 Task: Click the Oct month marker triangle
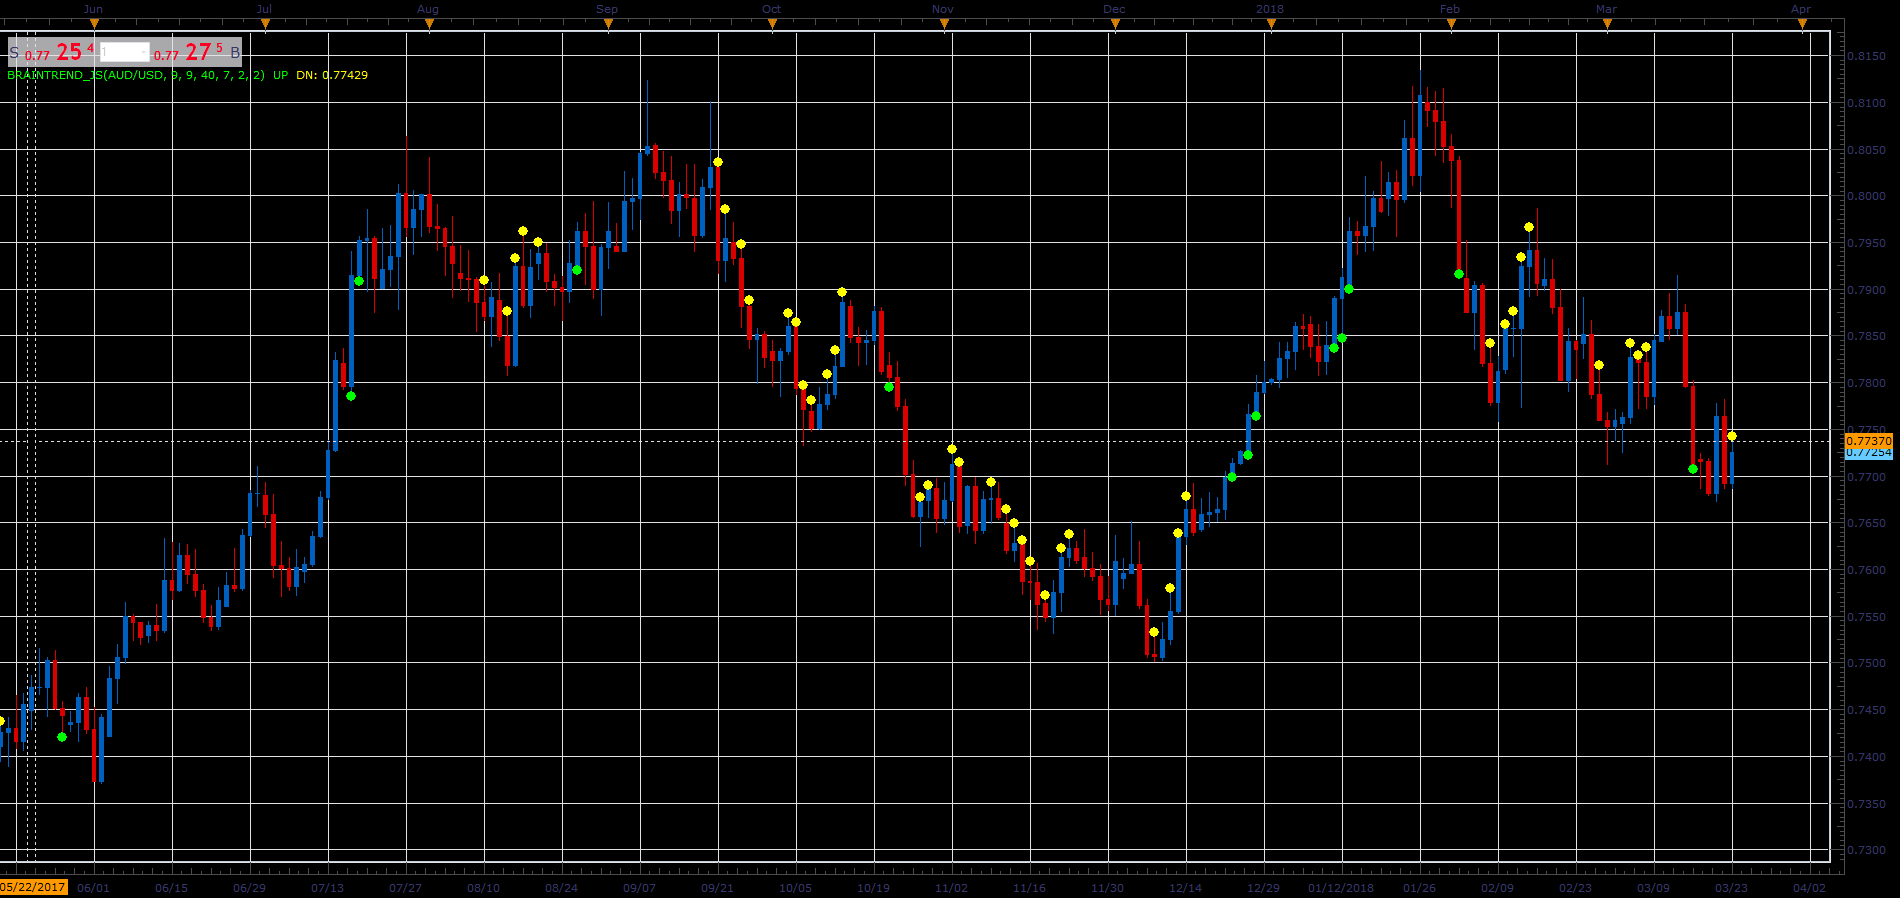point(772,26)
